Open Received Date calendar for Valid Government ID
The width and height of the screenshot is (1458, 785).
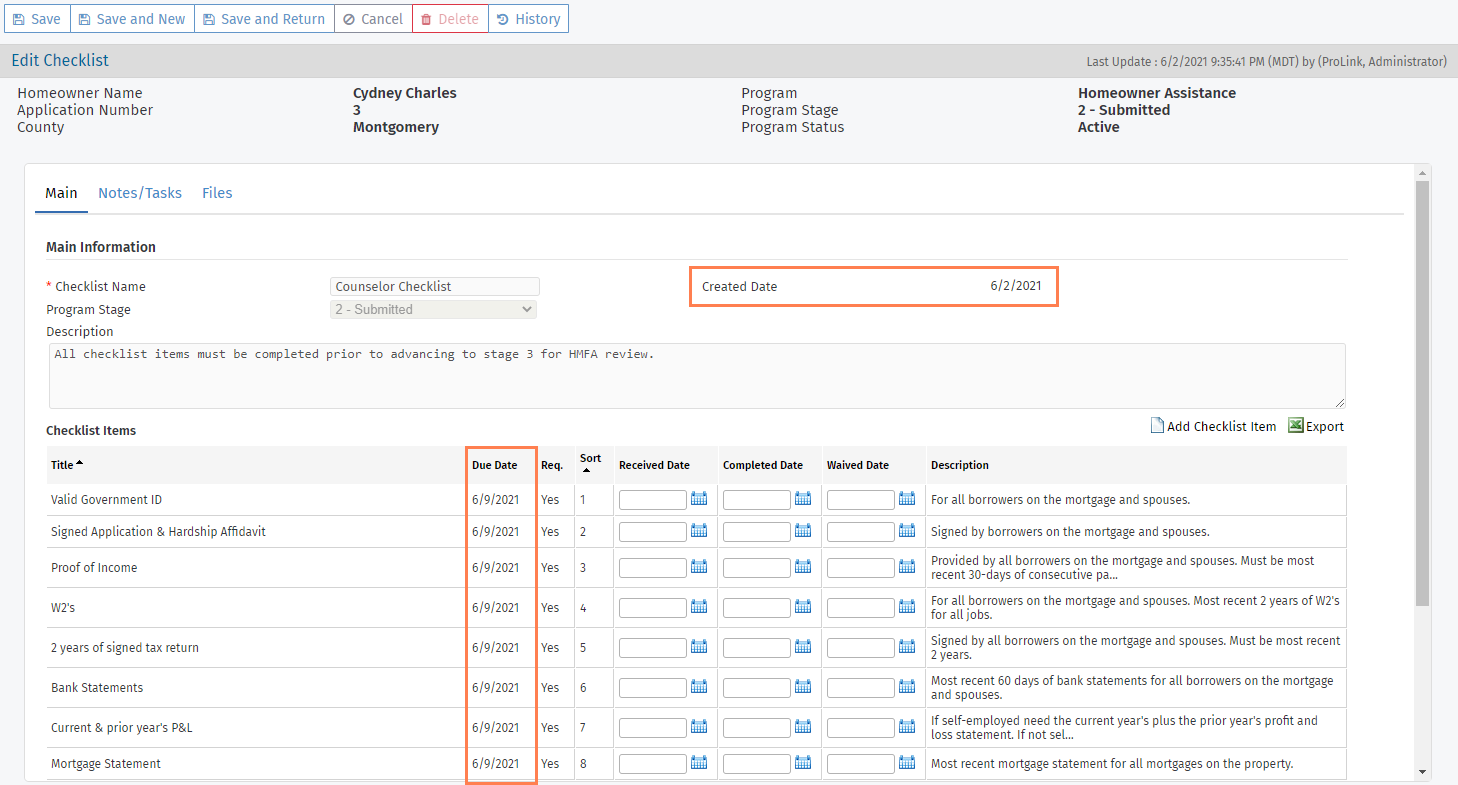(699, 499)
